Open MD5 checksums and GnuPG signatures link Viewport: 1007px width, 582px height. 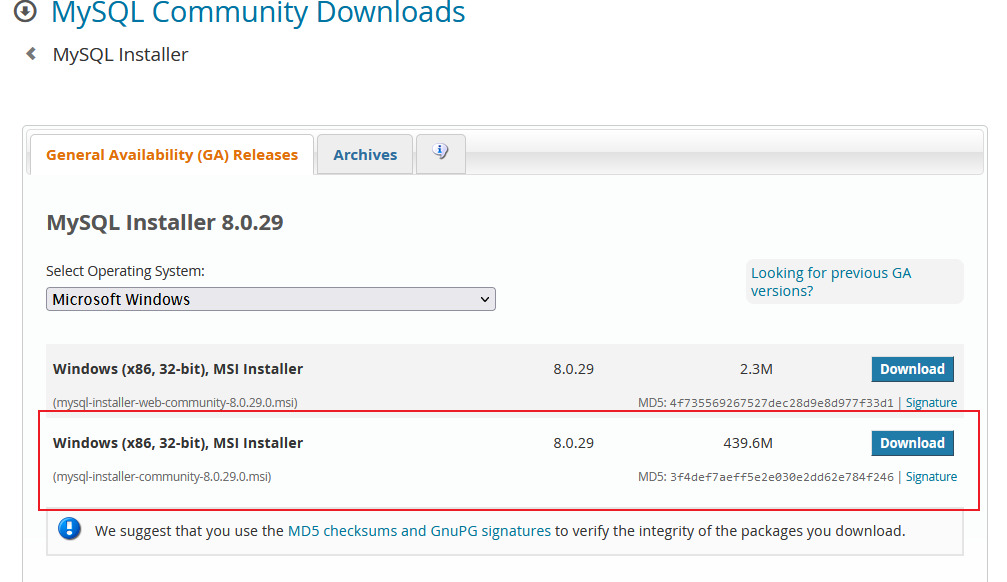419,531
